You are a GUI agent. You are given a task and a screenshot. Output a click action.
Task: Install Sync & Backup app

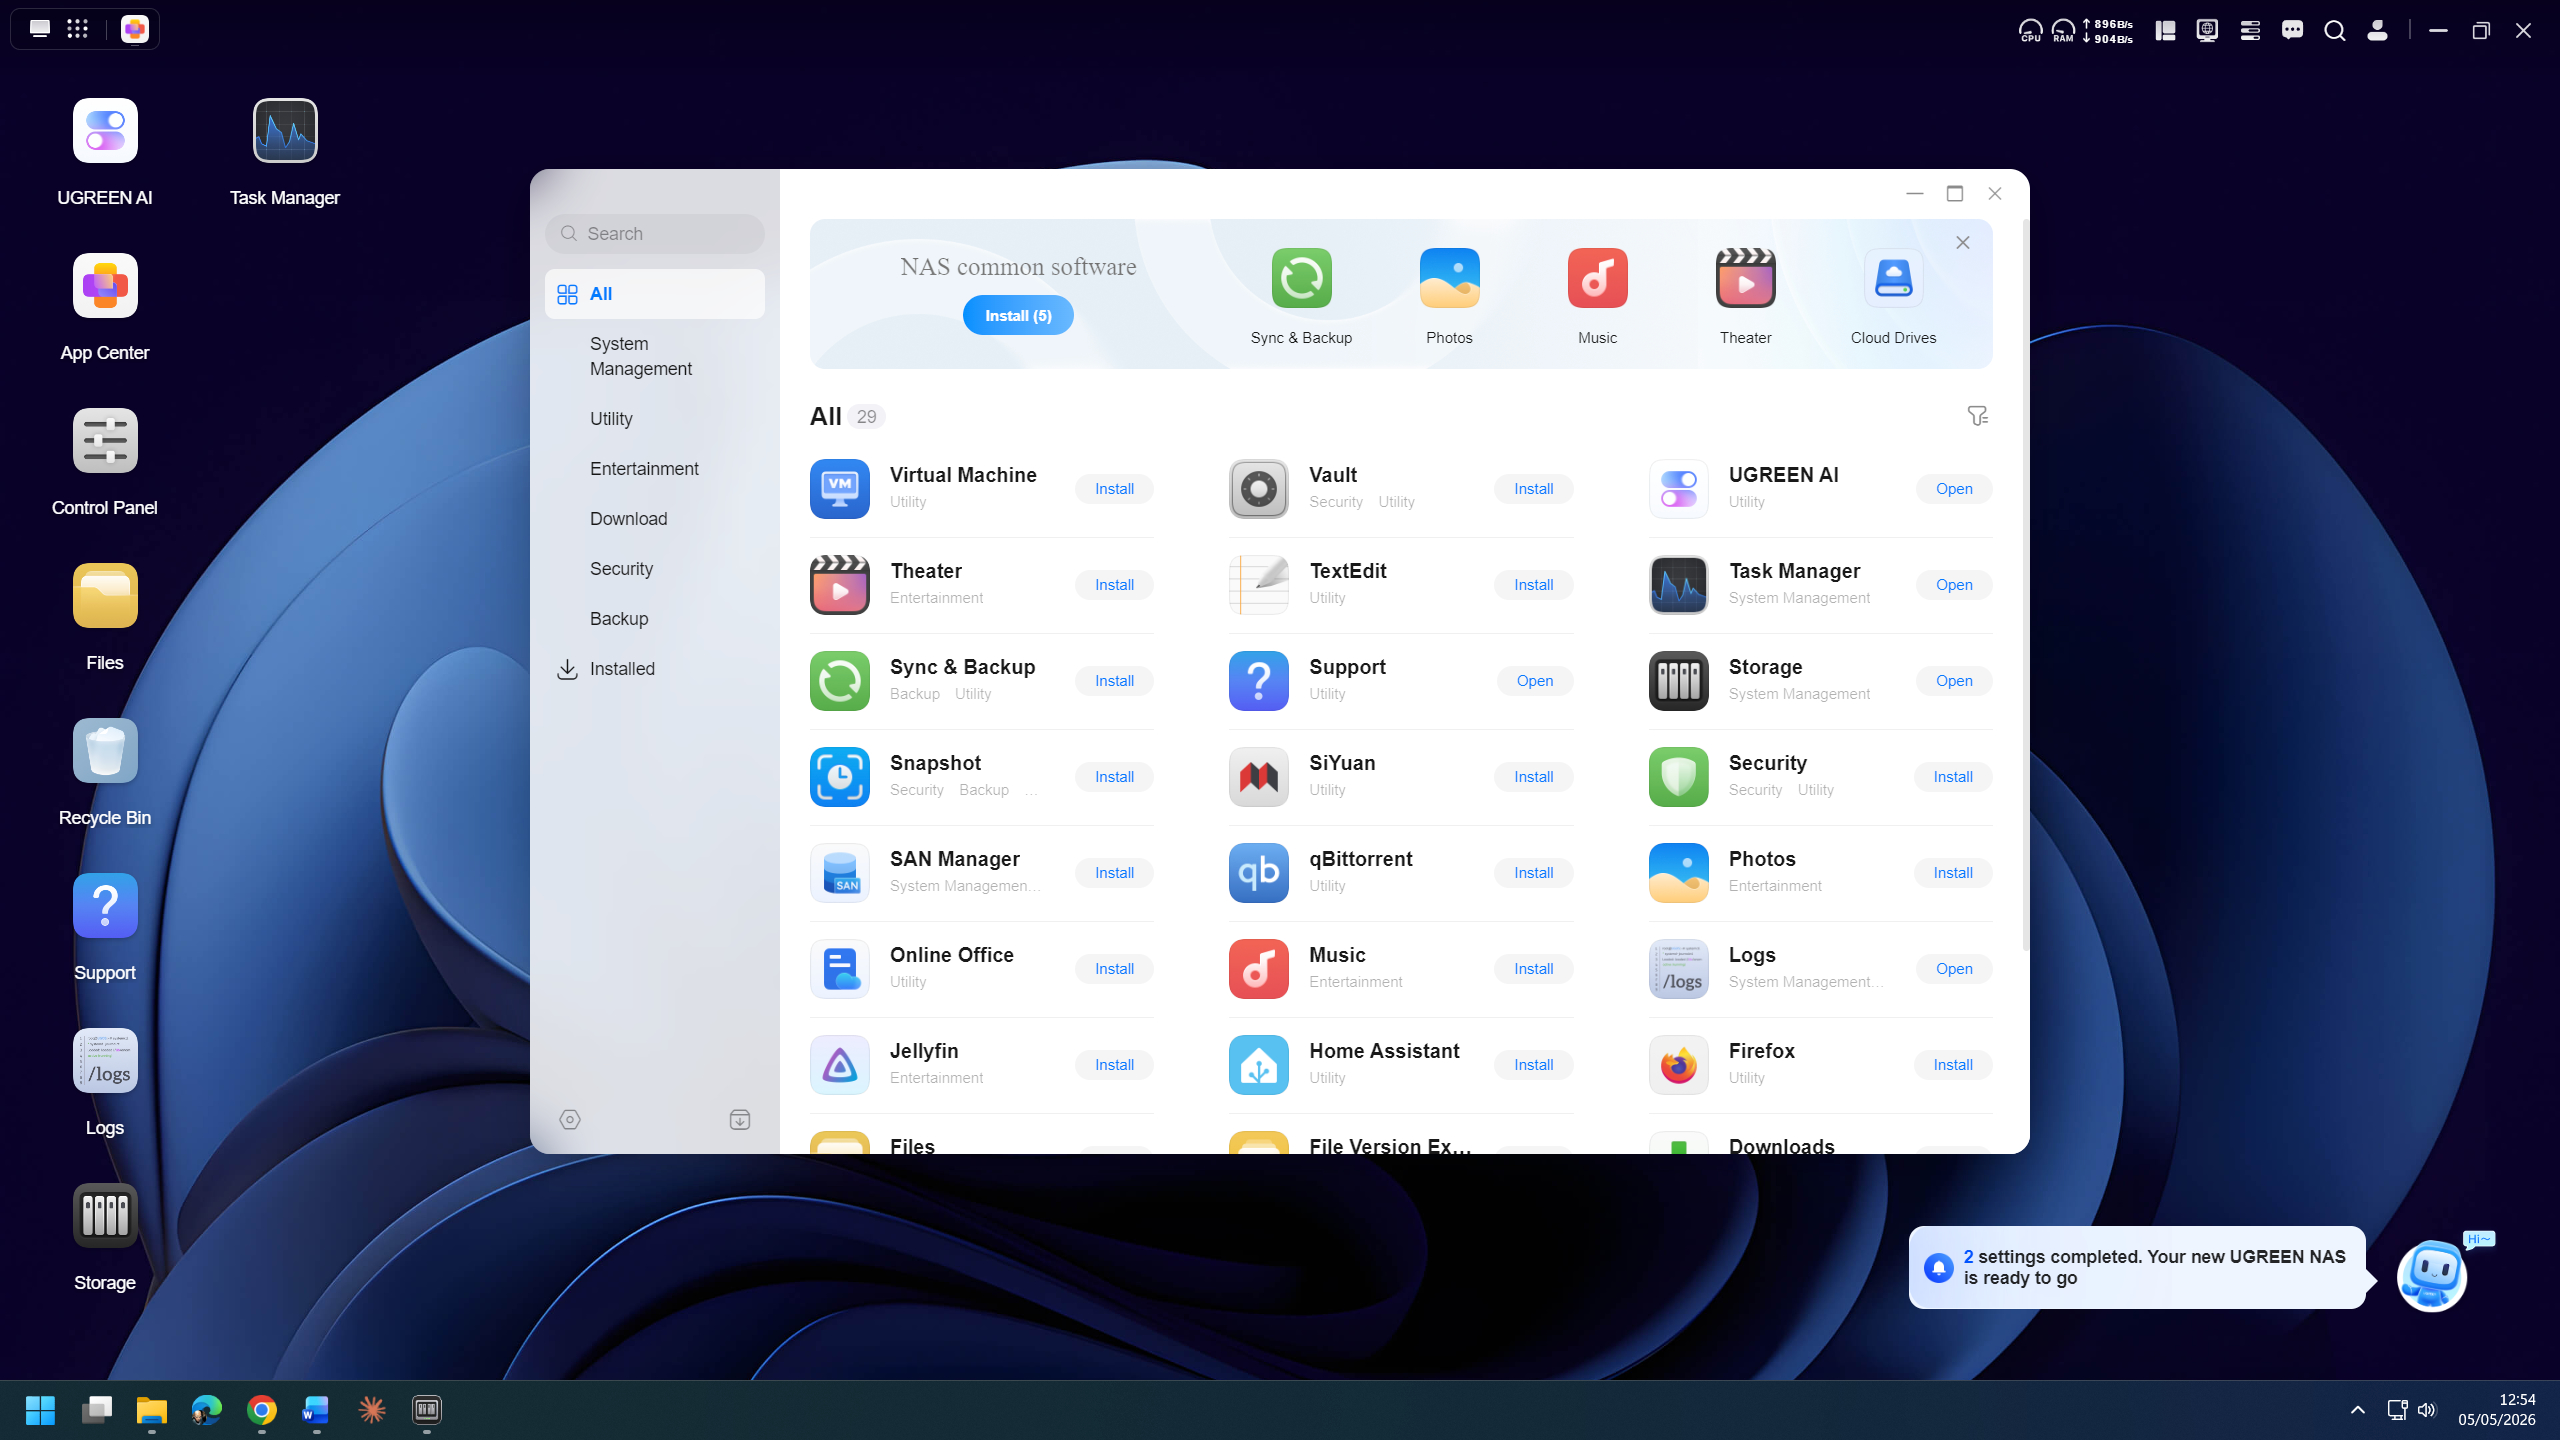pyautogui.click(x=1114, y=681)
